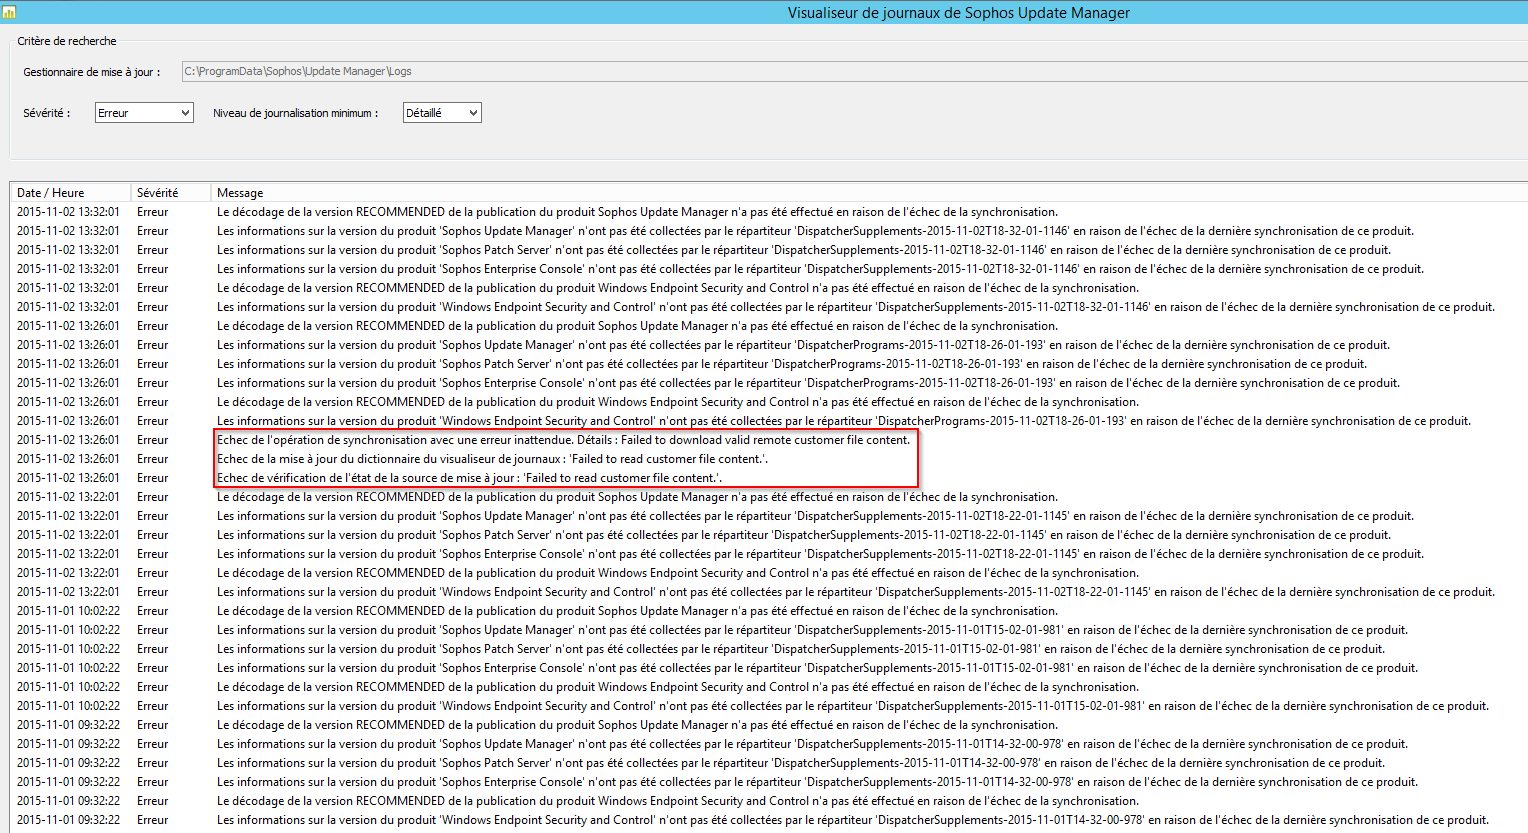The height and width of the screenshot is (833, 1528).
Task: Sort by the Sévérité column header
Action: [x=170, y=192]
